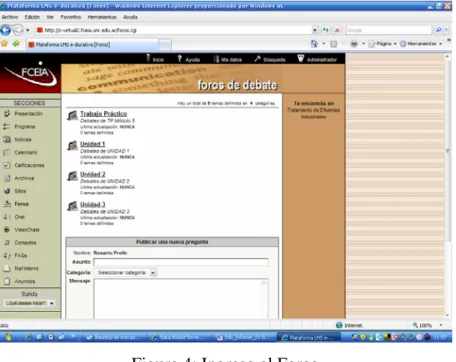Expand the Seleccionar categoría dropdown
456x362 pixels.
(153, 273)
